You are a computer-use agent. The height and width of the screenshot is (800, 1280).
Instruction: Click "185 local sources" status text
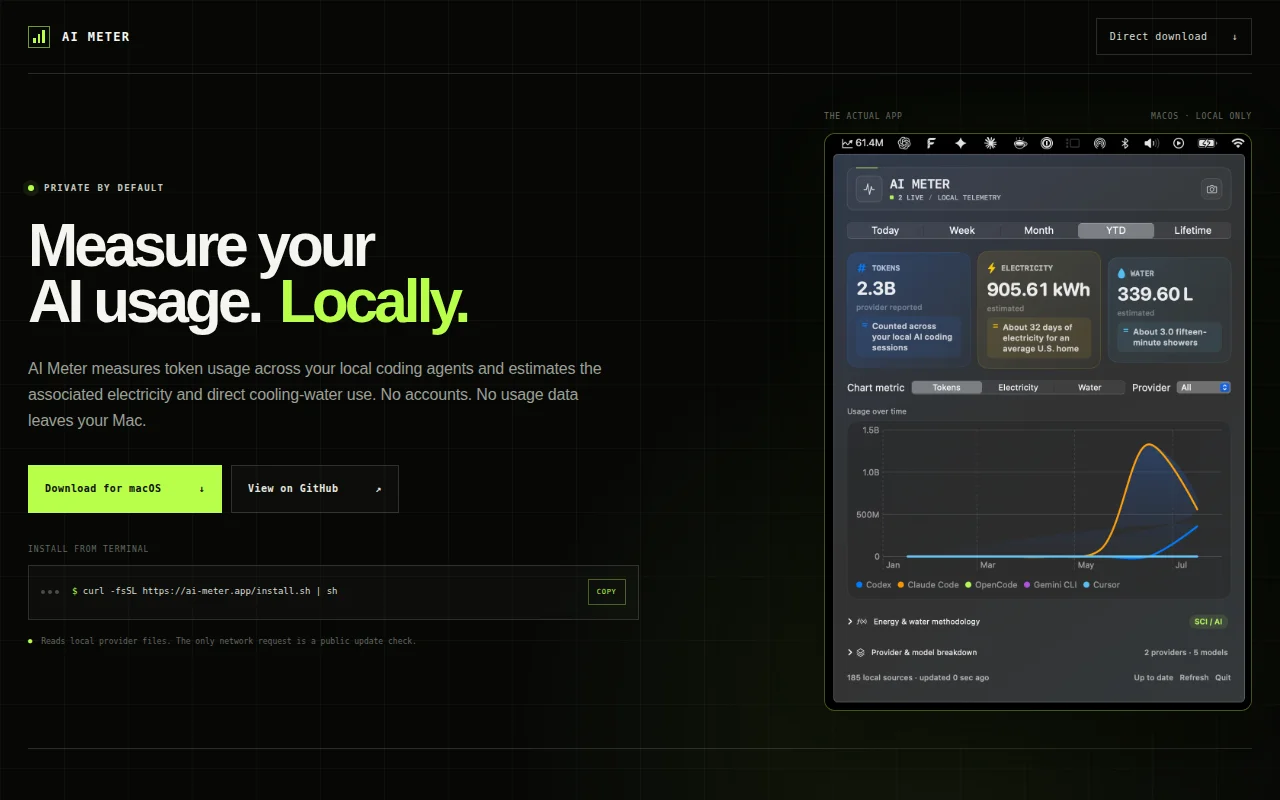(918, 678)
